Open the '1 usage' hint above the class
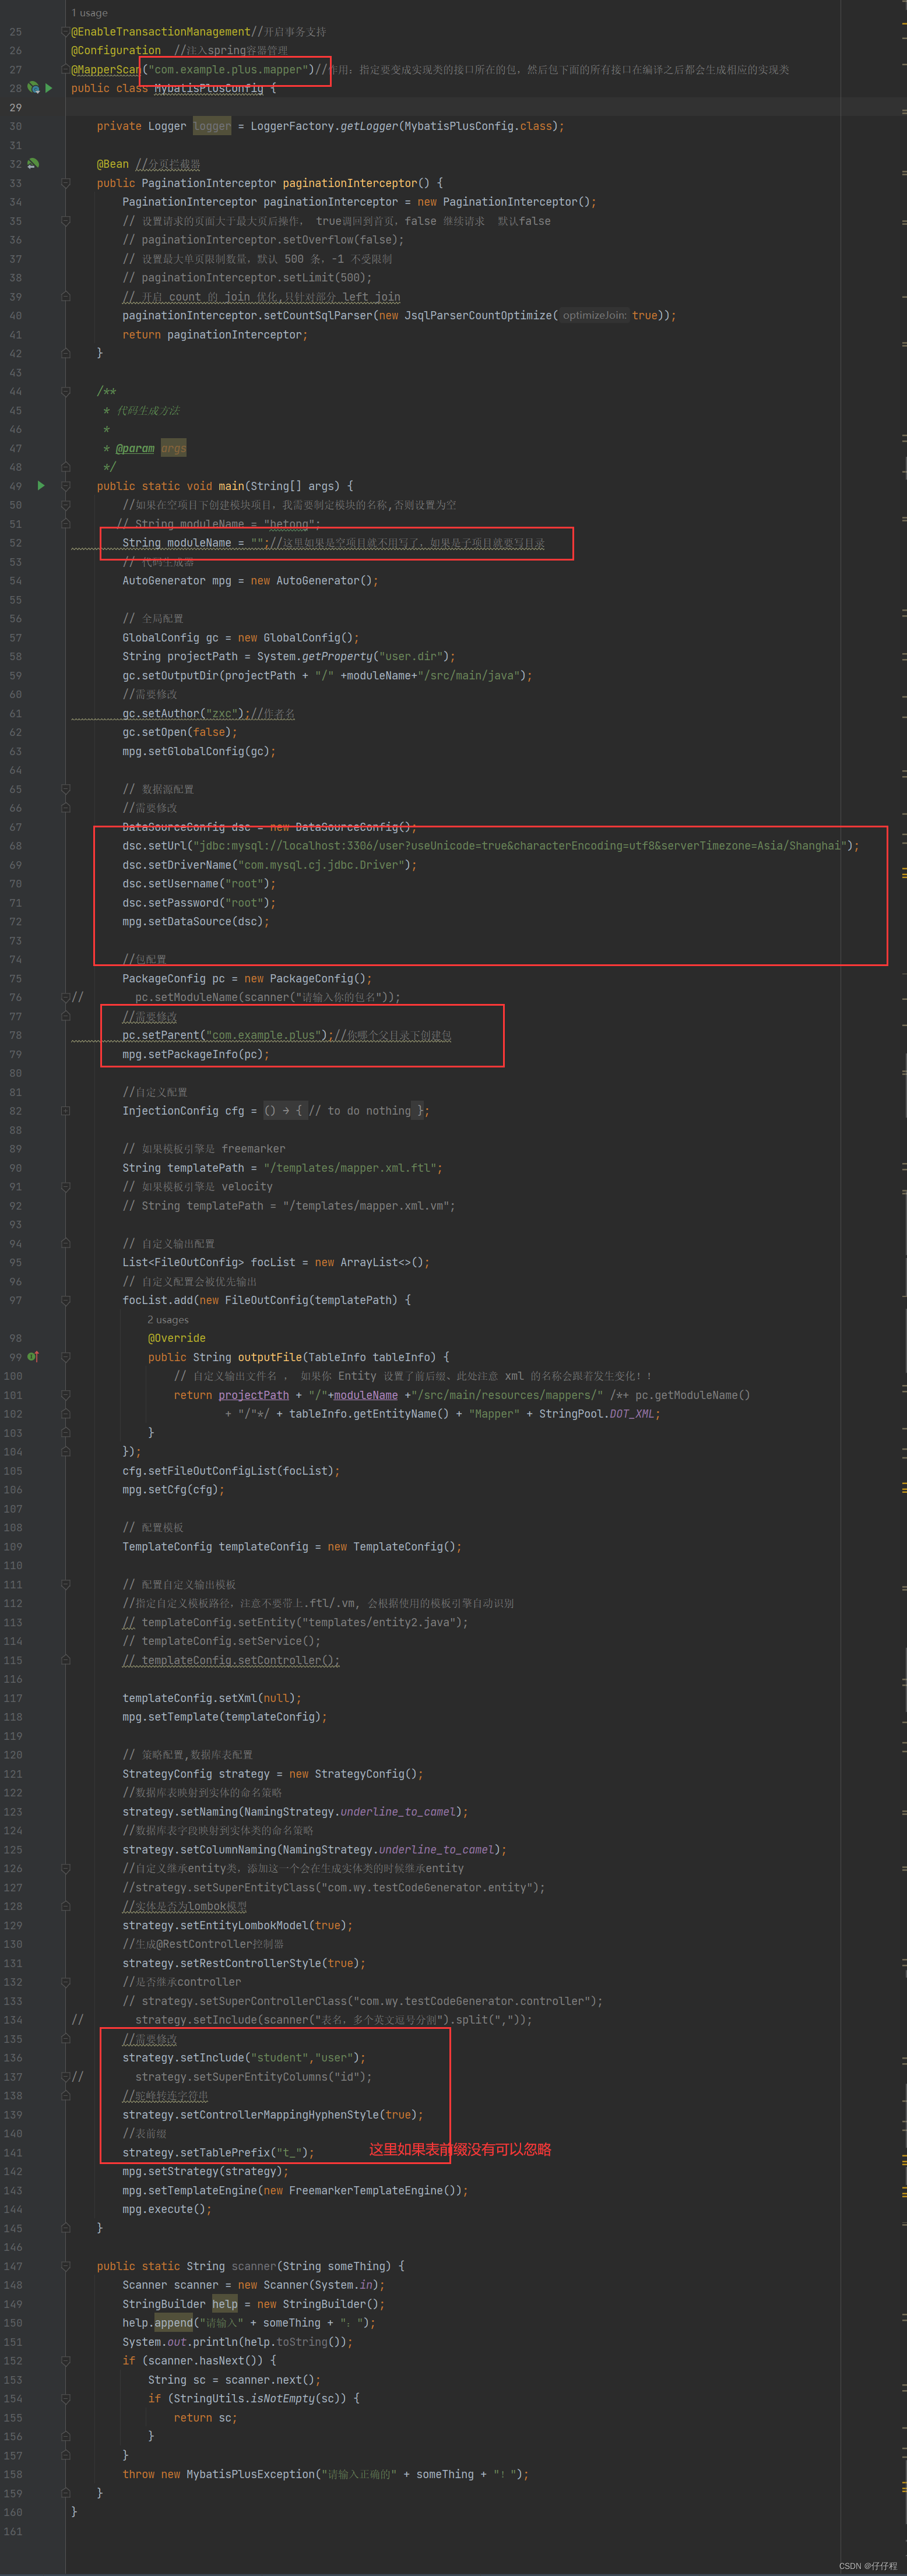The image size is (907, 2576). click(x=89, y=13)
